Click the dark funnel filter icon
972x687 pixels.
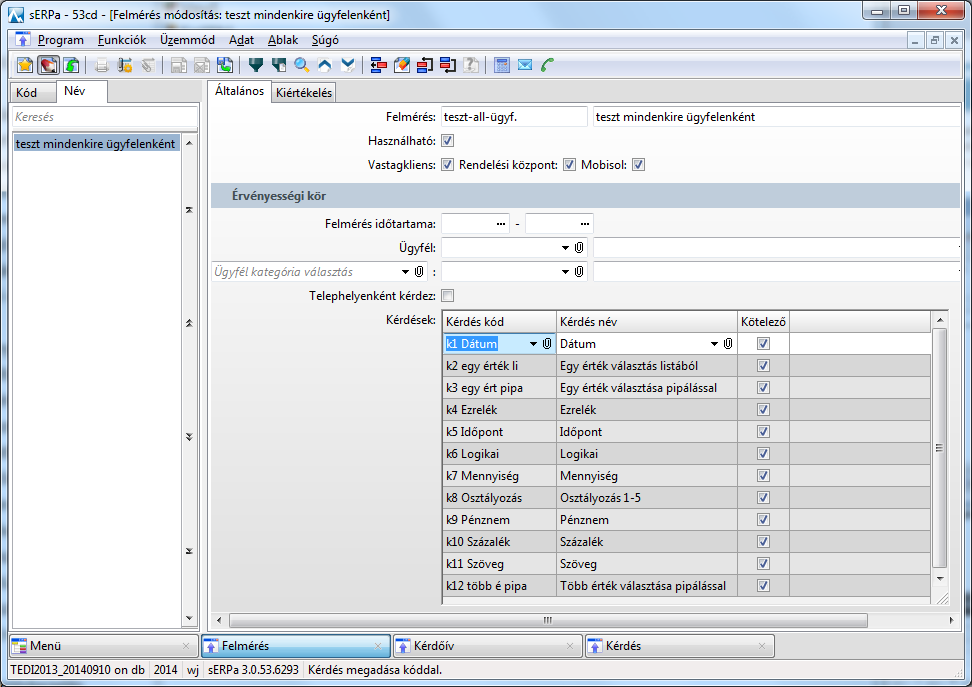pyautogui.click(x=256, y=65)
